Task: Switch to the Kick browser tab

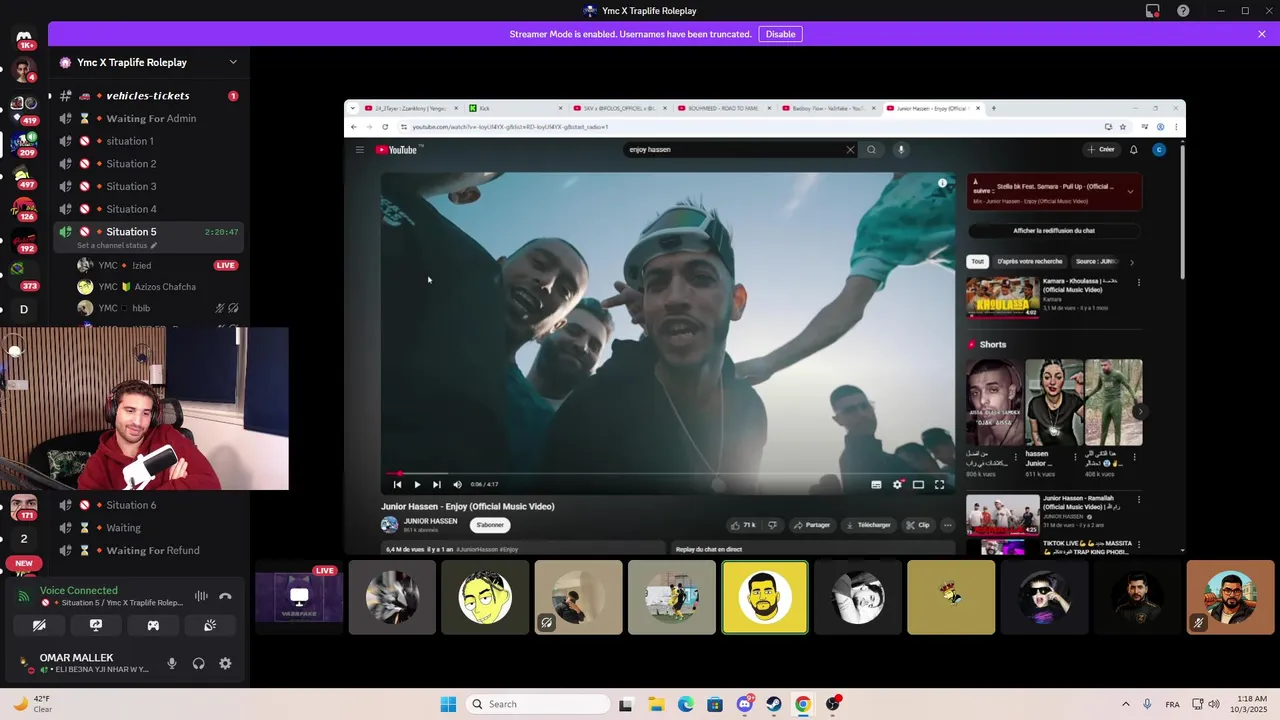Action: click(513, 108)
